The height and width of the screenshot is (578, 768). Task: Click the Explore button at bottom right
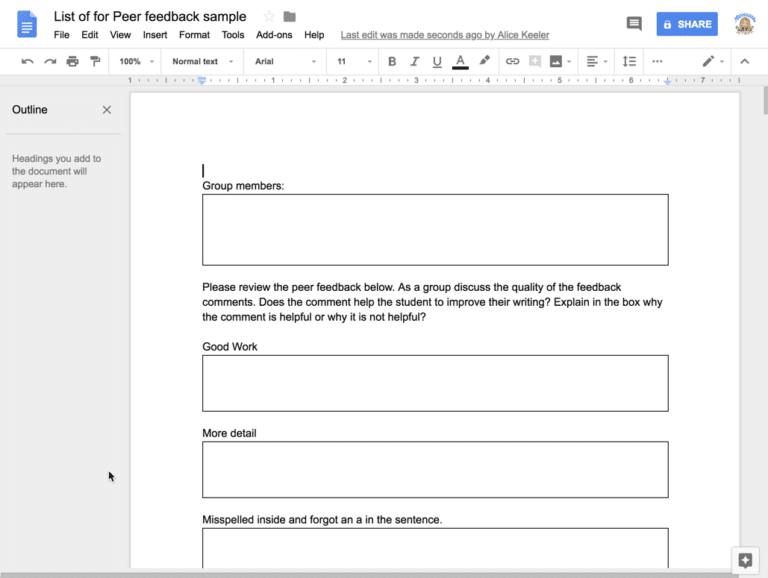pyautogui.click(x=745, y=560)
